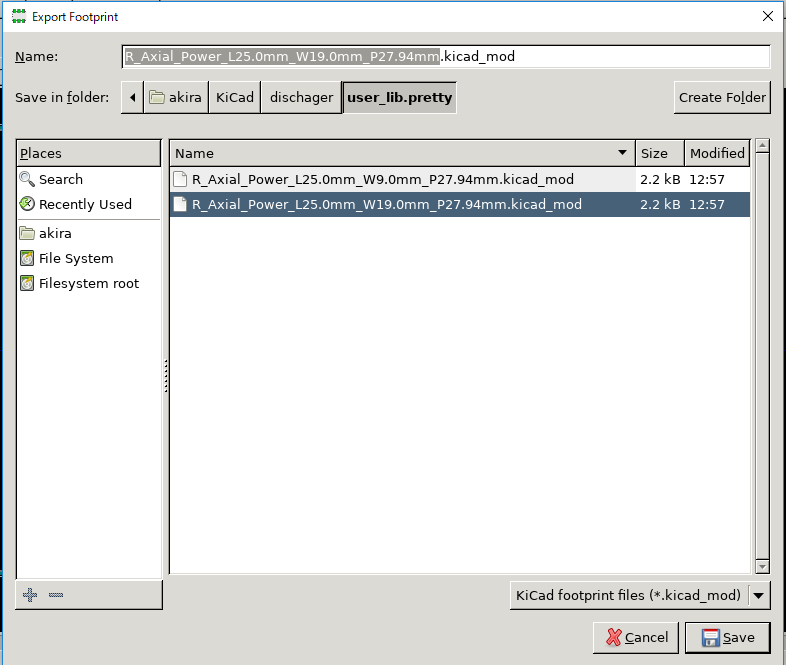Open the KiCad footprint files filter dropdown
The height and width of the screenshot is (665, 786).
[640, 596]
